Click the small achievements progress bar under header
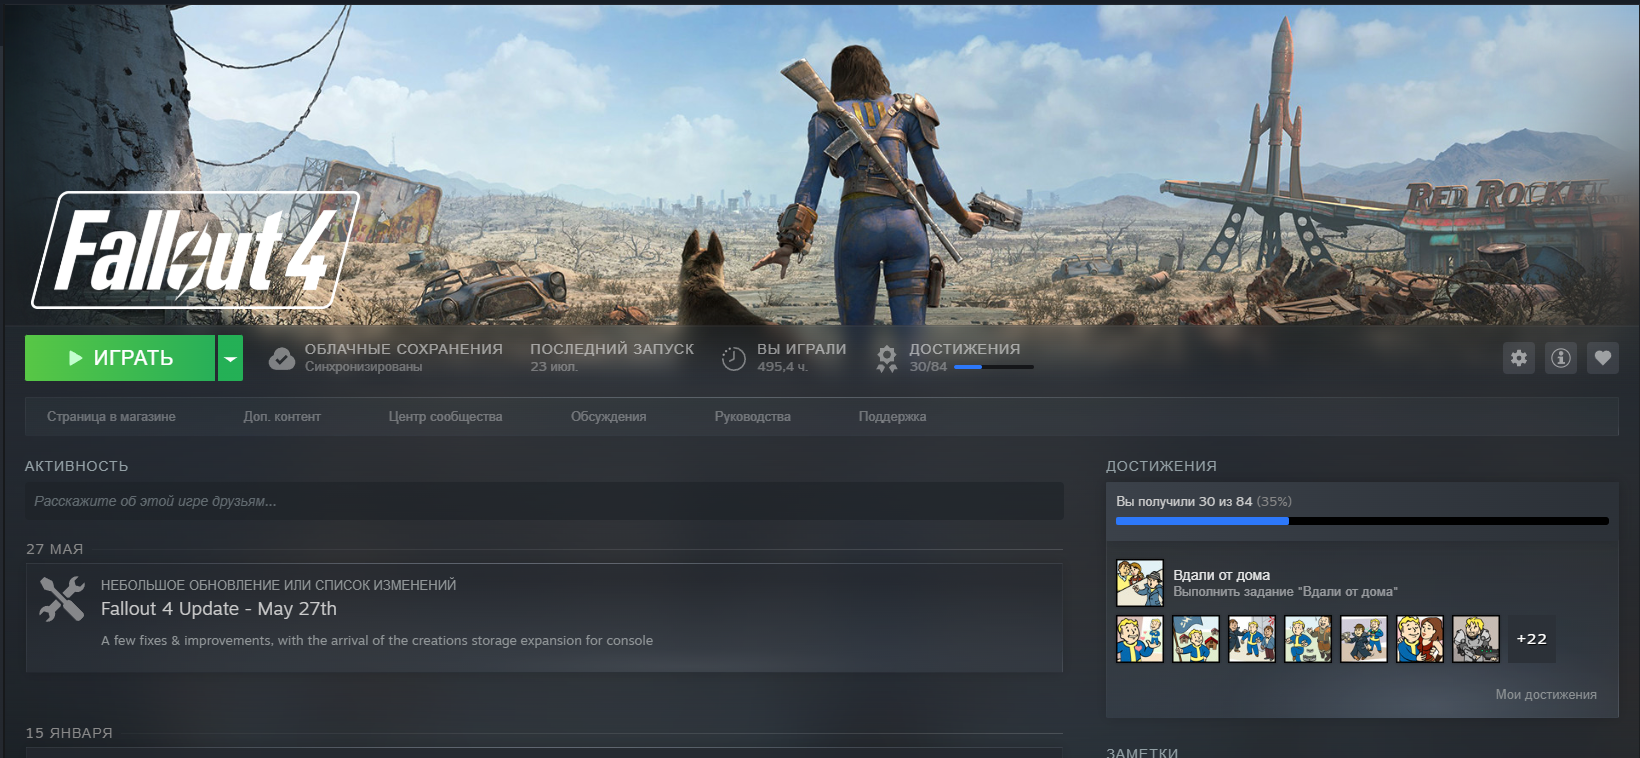 (994, 367)
